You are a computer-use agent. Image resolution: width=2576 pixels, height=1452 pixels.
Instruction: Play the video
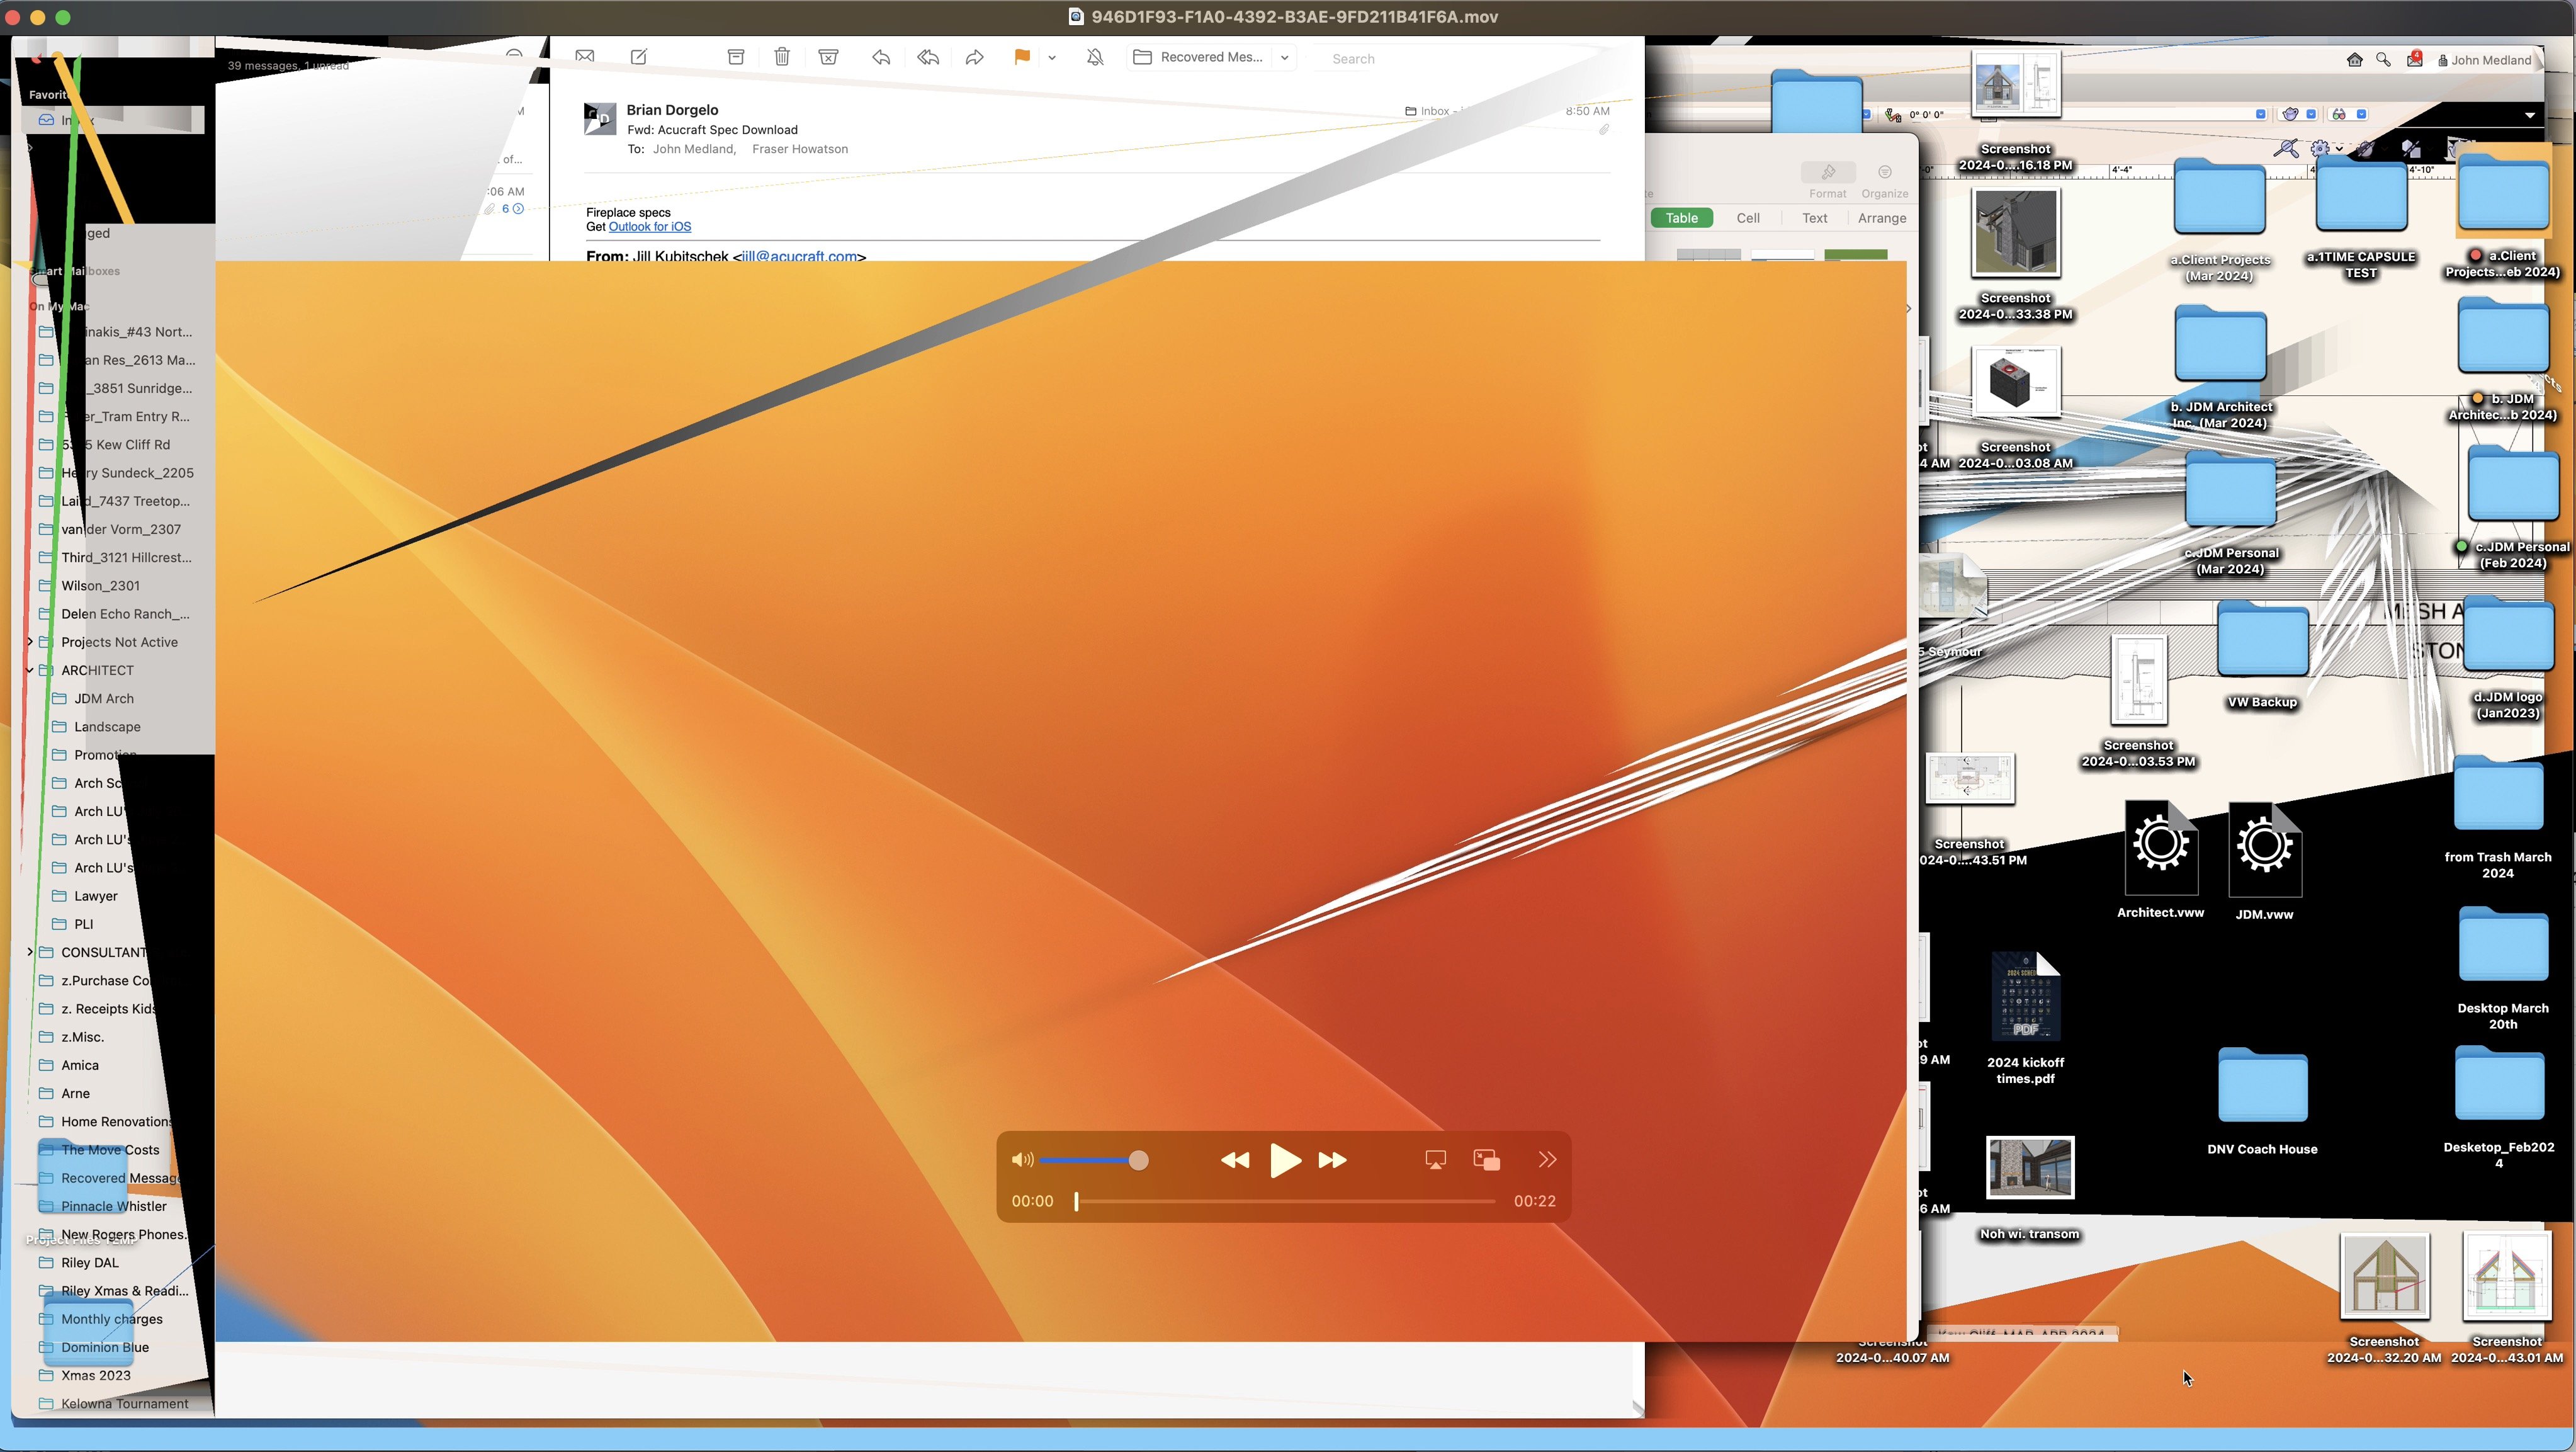click(1284, 1160)
